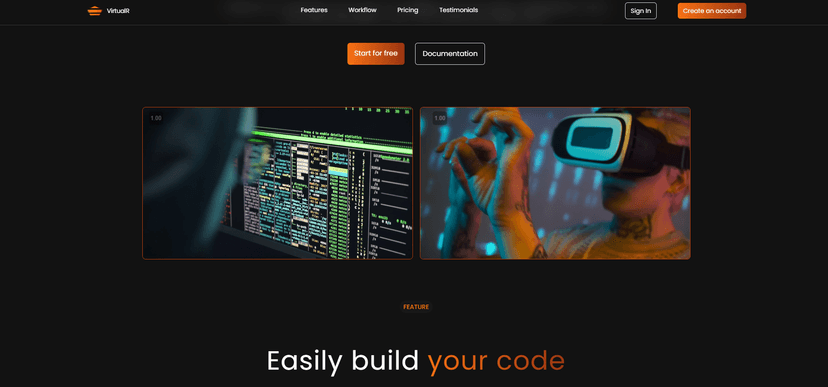Open the Pricing nav item
828x387 pixels.
(408, 10)
